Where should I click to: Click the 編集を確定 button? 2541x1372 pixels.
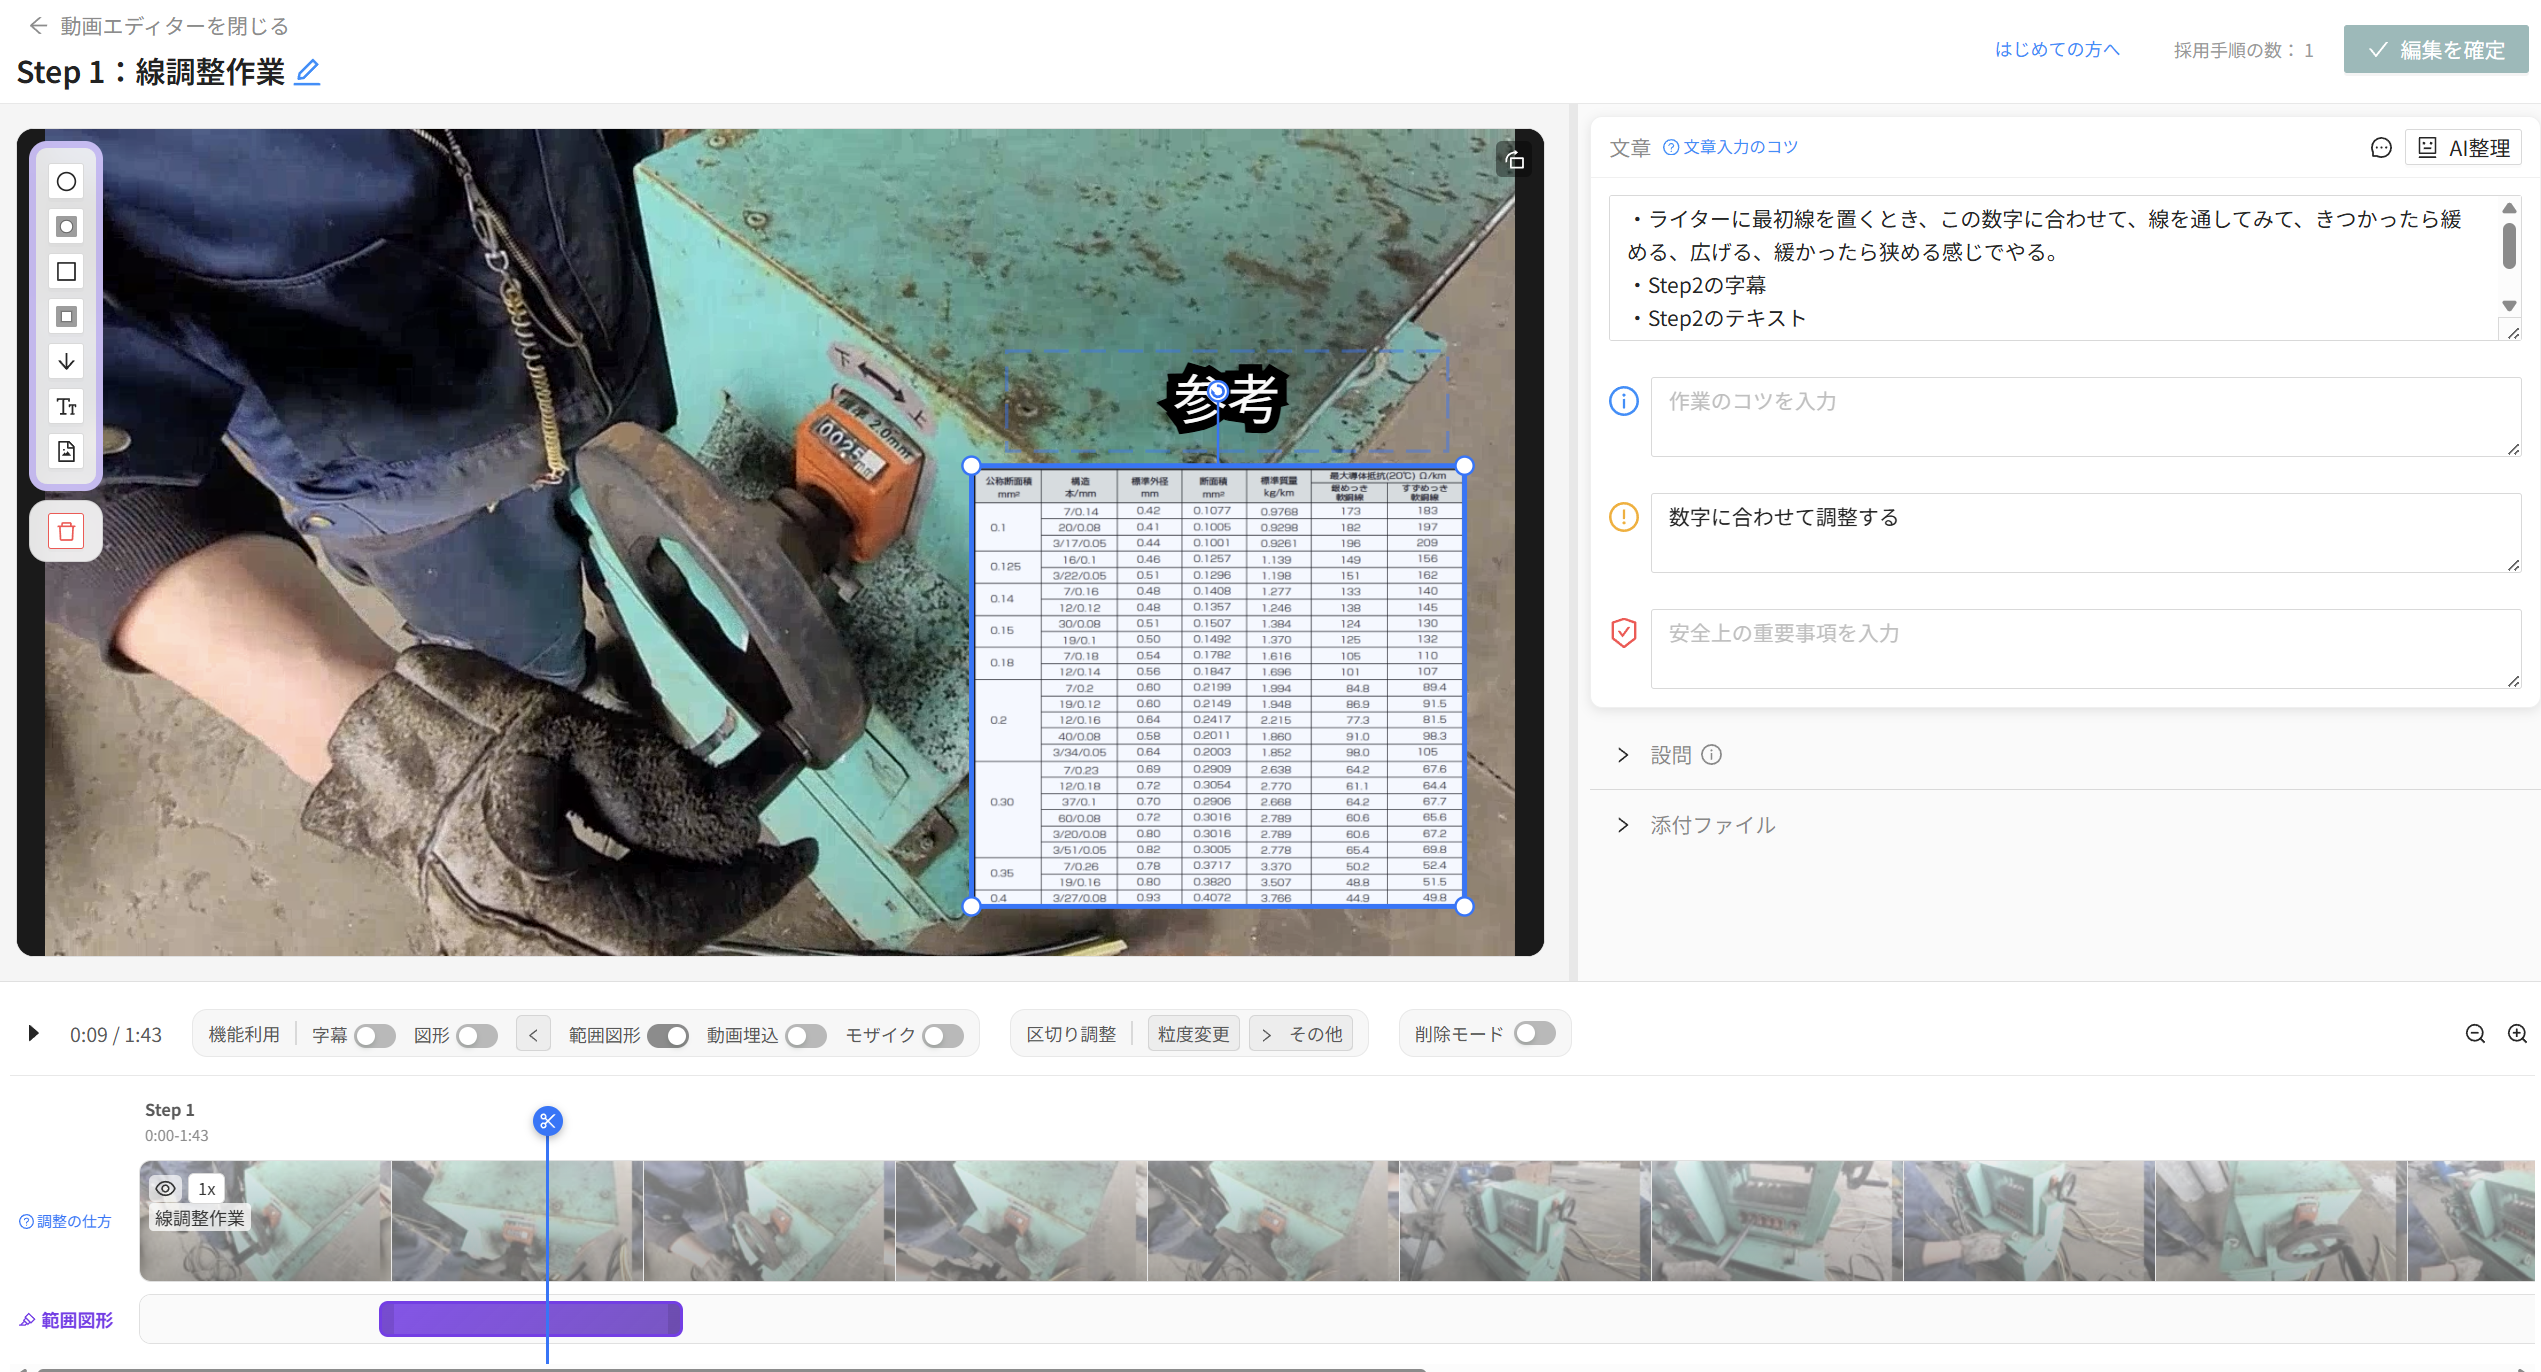[x=2435, y=50]
